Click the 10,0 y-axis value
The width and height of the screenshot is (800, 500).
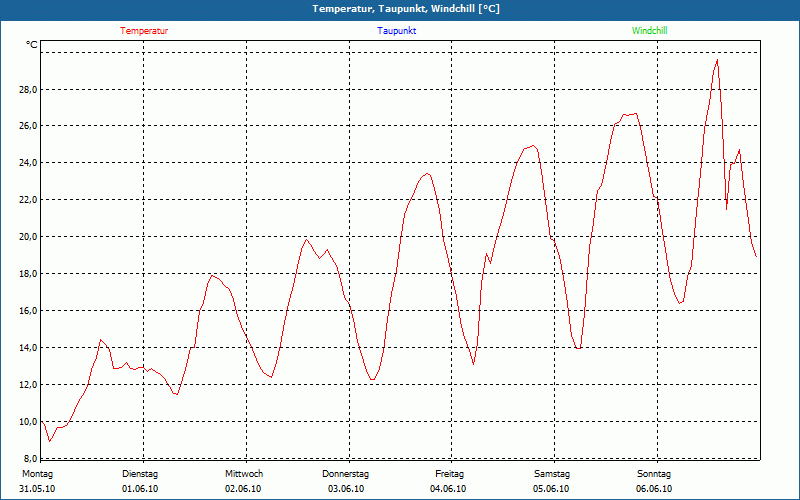click(29, 422)
